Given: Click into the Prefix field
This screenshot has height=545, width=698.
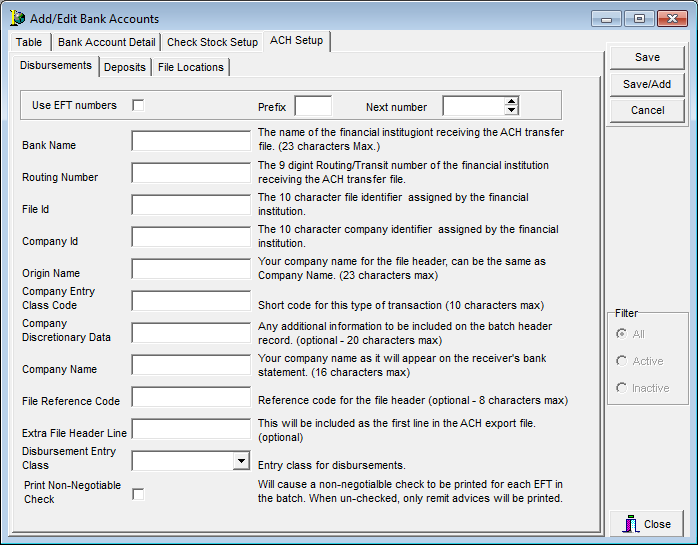Looking at the screenshot, I should [313, 106].
